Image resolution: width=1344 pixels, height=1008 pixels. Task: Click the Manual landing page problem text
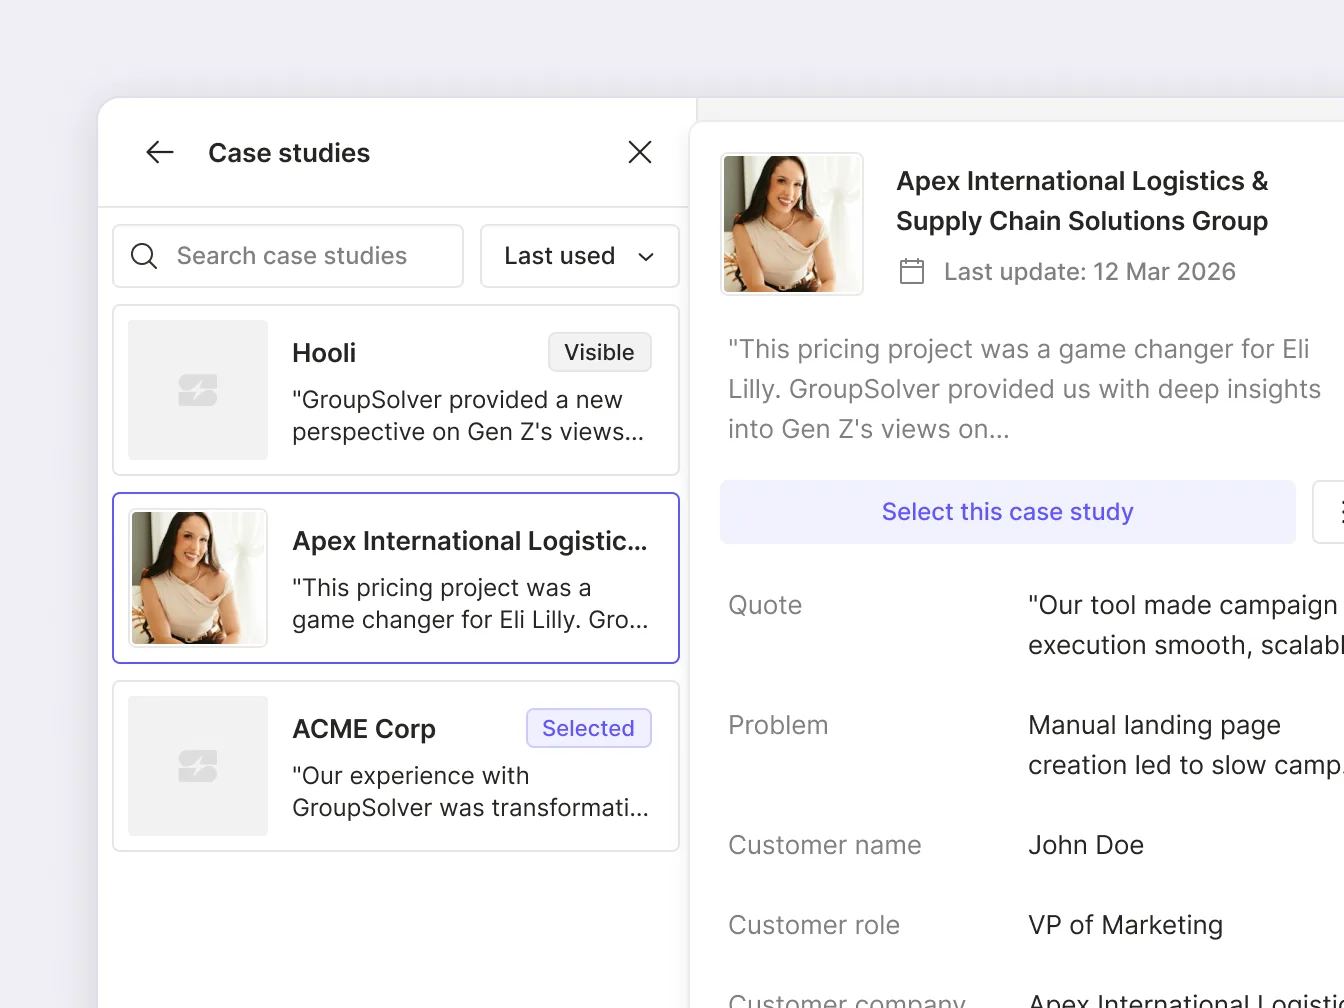click(1185, 745)
